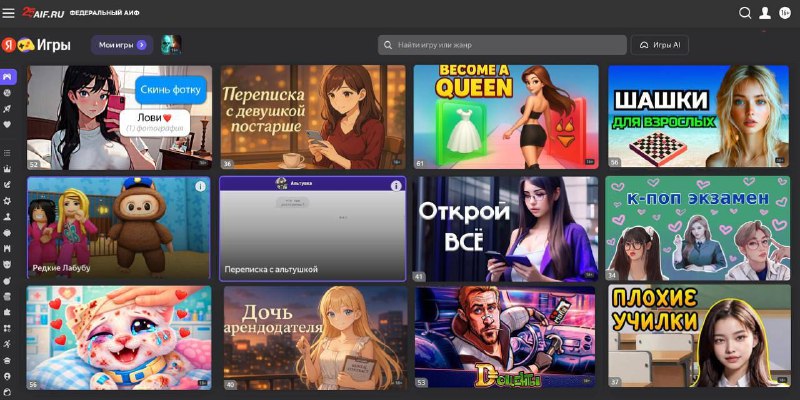The image size is (800, 400).
Task: Open the hamburger menu at top left
Action: (8, 13)
